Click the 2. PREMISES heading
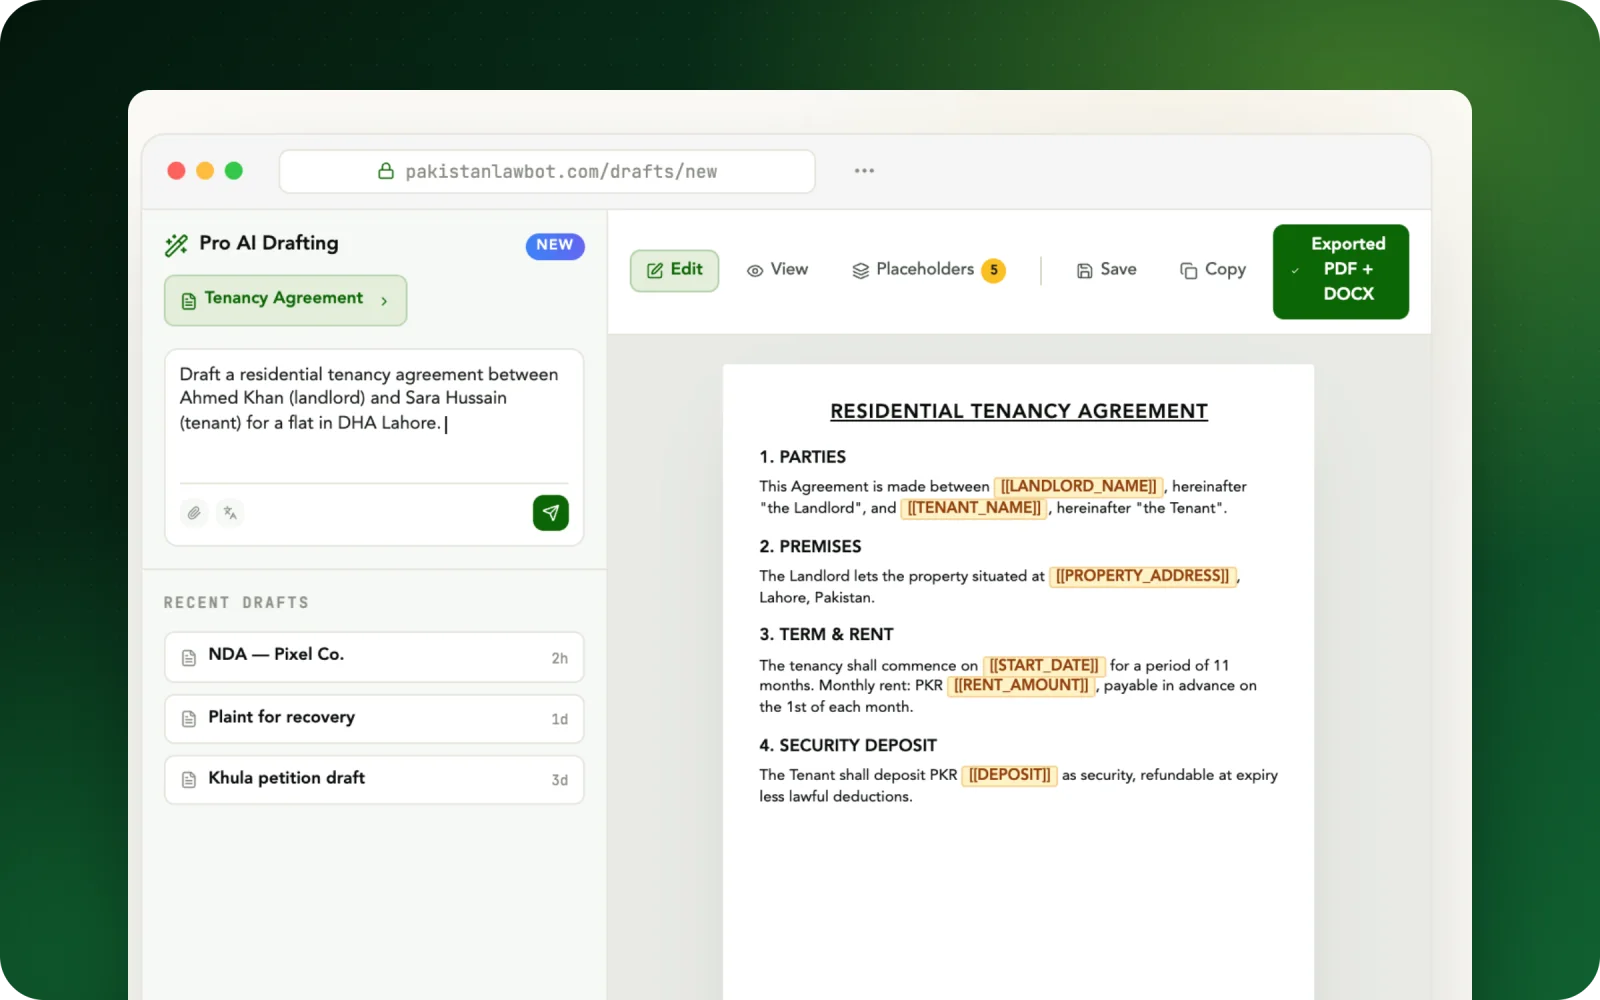This screenshot has width=1600, height=1000. click(810, 547)
